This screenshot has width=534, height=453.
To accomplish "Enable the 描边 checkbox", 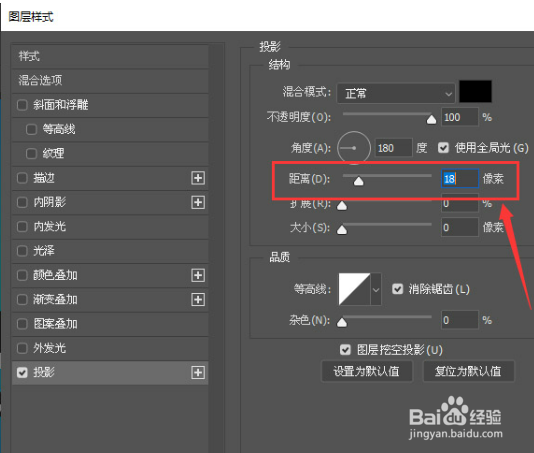I will pos(22,178).
